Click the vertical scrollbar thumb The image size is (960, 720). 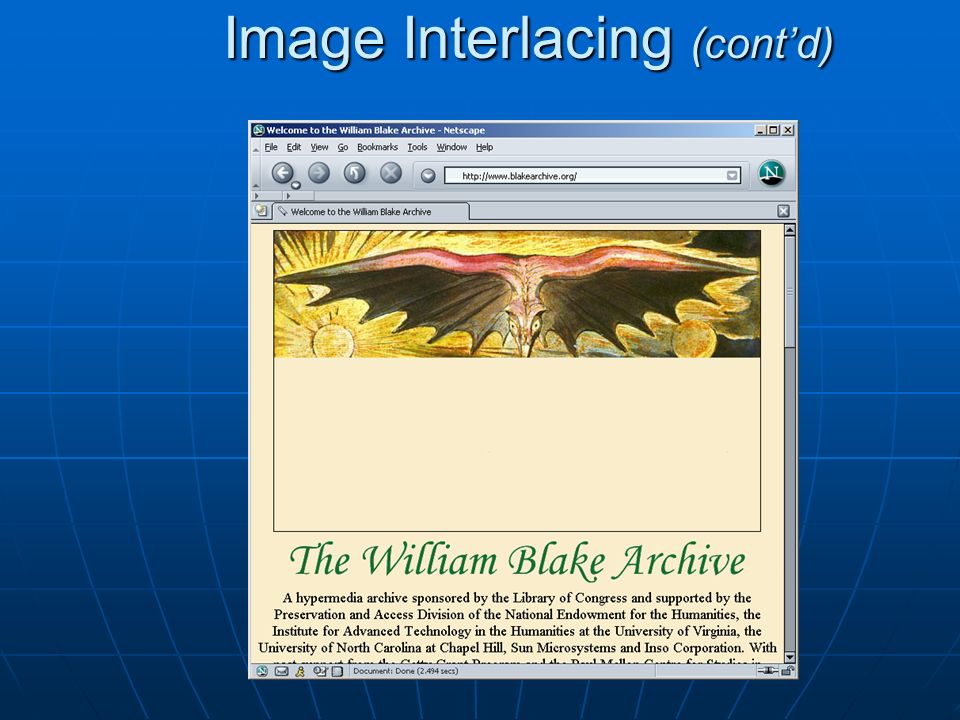pos(790,293)
